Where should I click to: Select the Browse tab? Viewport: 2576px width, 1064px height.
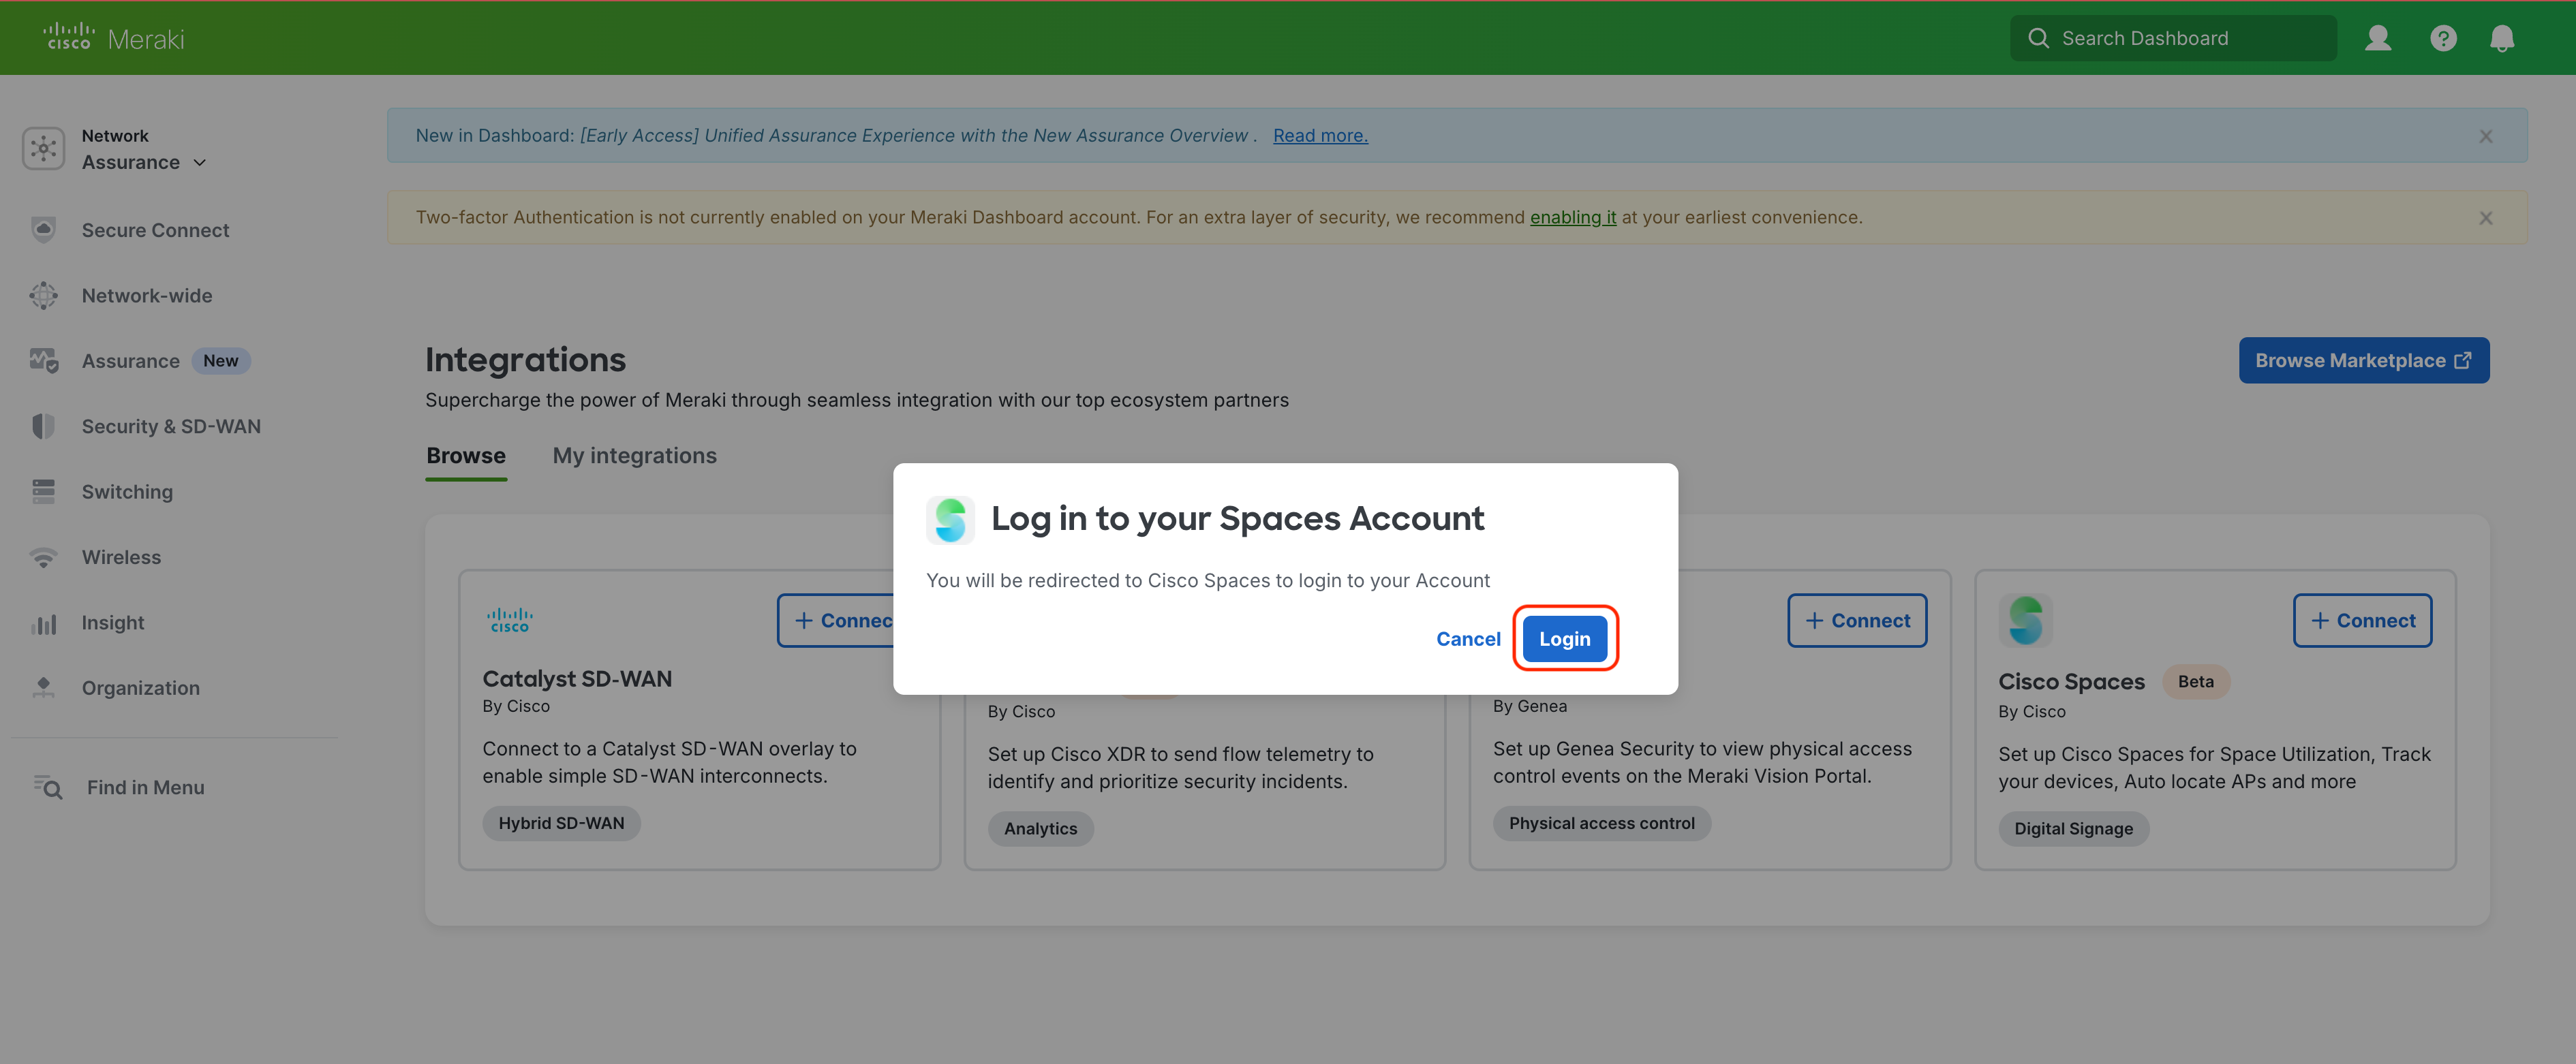tap(466, 456)
